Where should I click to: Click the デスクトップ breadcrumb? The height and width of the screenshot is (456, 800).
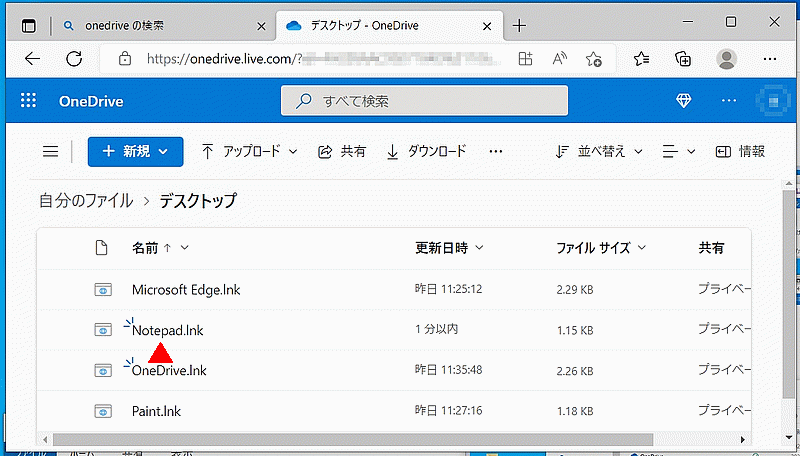coord(198,201)
